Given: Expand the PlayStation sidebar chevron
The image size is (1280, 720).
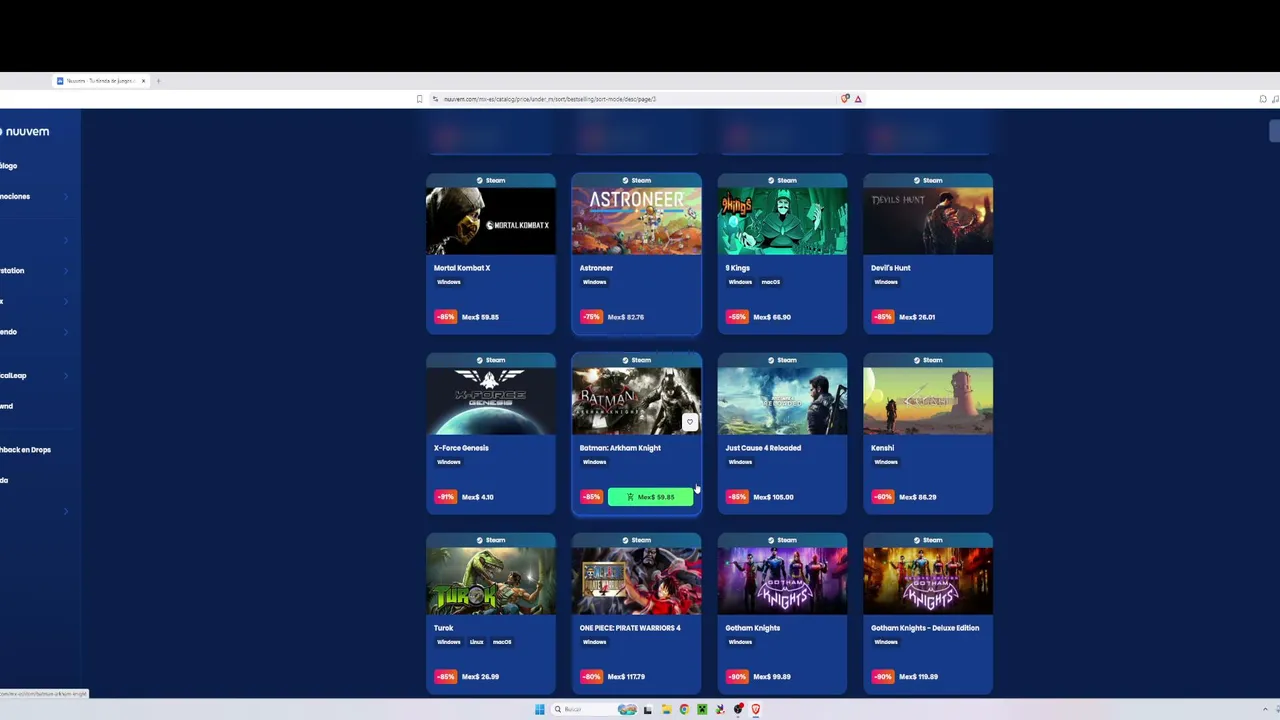Looking at the screenshot, I should point(66,270).
